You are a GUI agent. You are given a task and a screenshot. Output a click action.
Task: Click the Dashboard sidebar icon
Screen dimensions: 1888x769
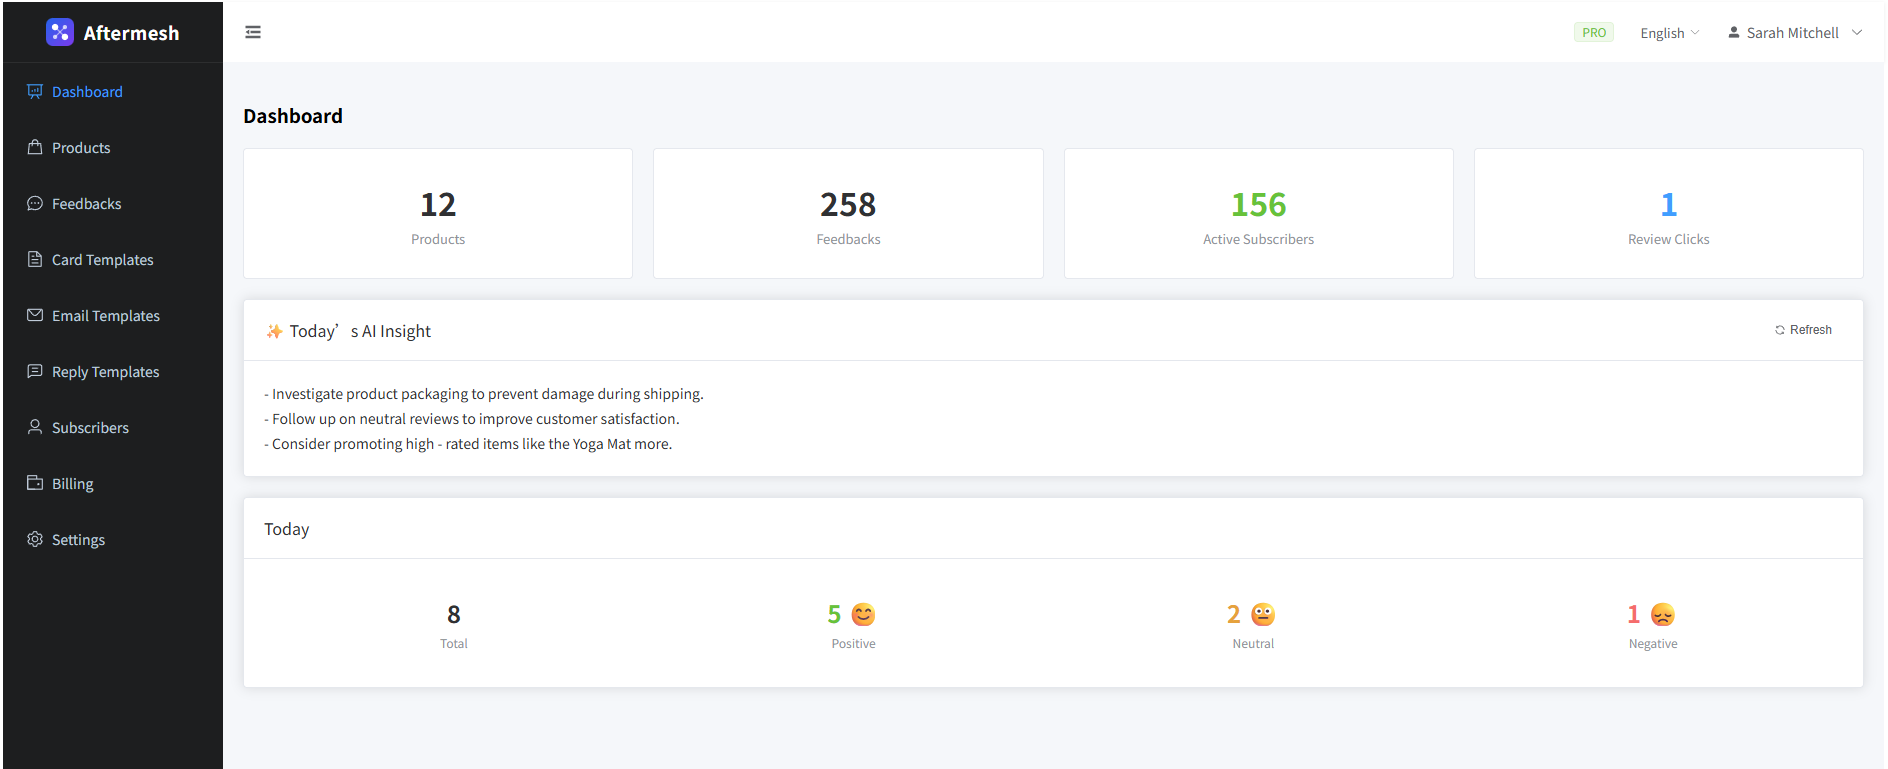coord(35,91)
